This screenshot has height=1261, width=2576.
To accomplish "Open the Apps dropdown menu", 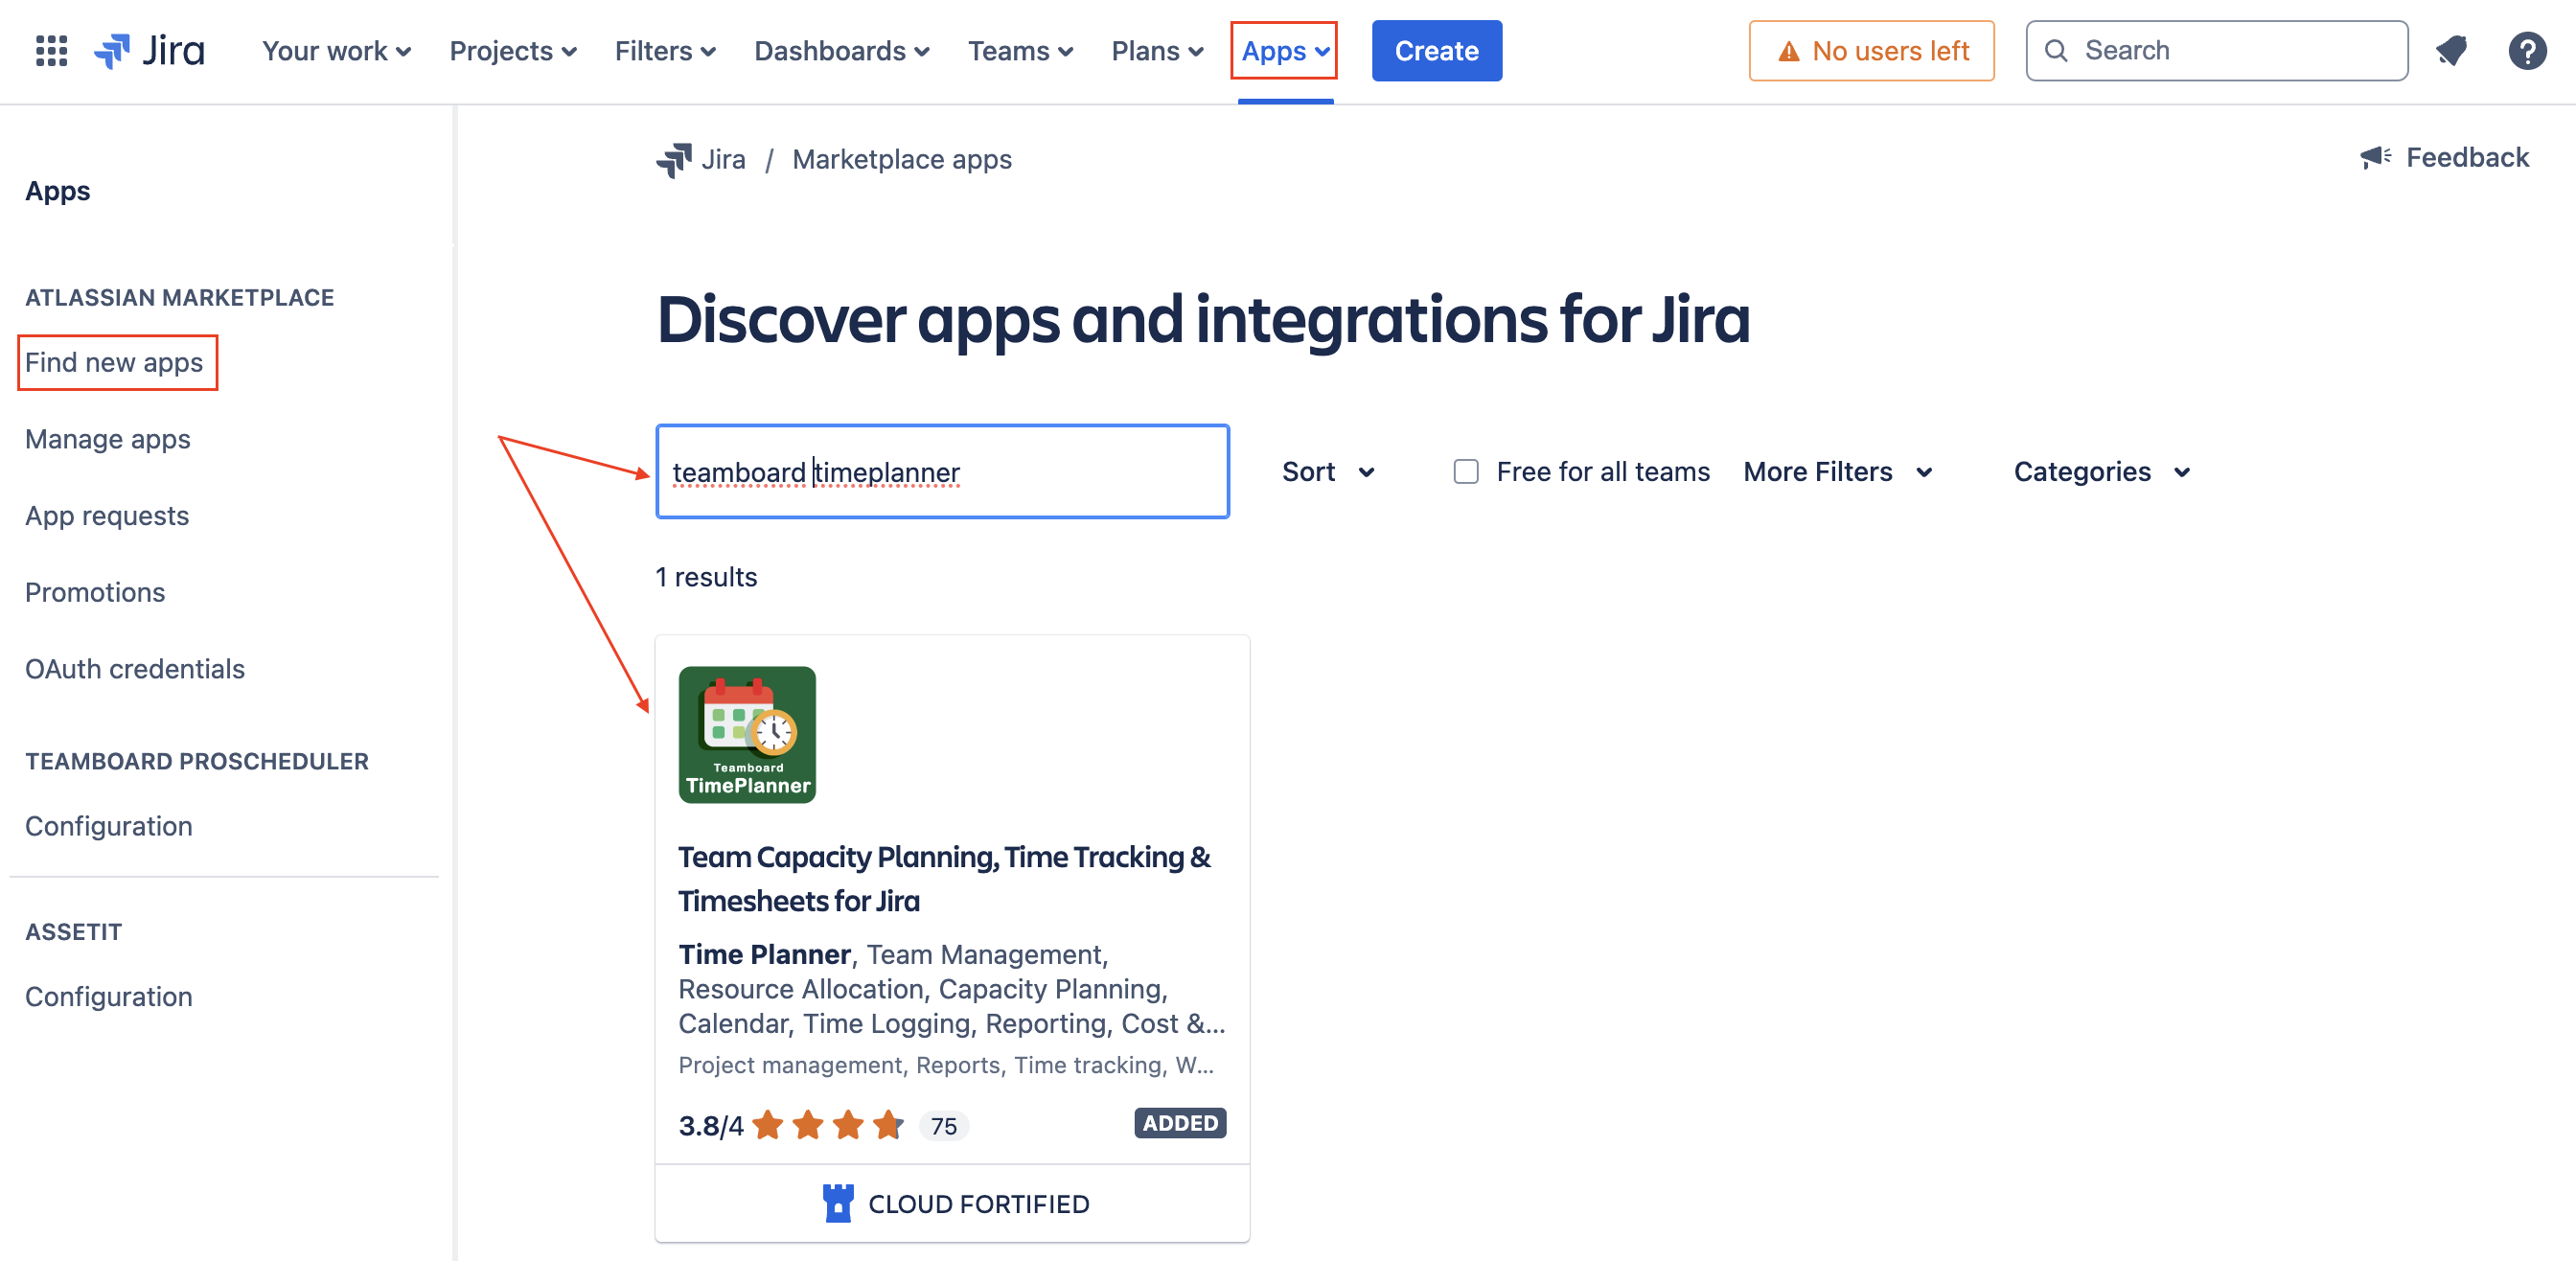I will 1285,51.
